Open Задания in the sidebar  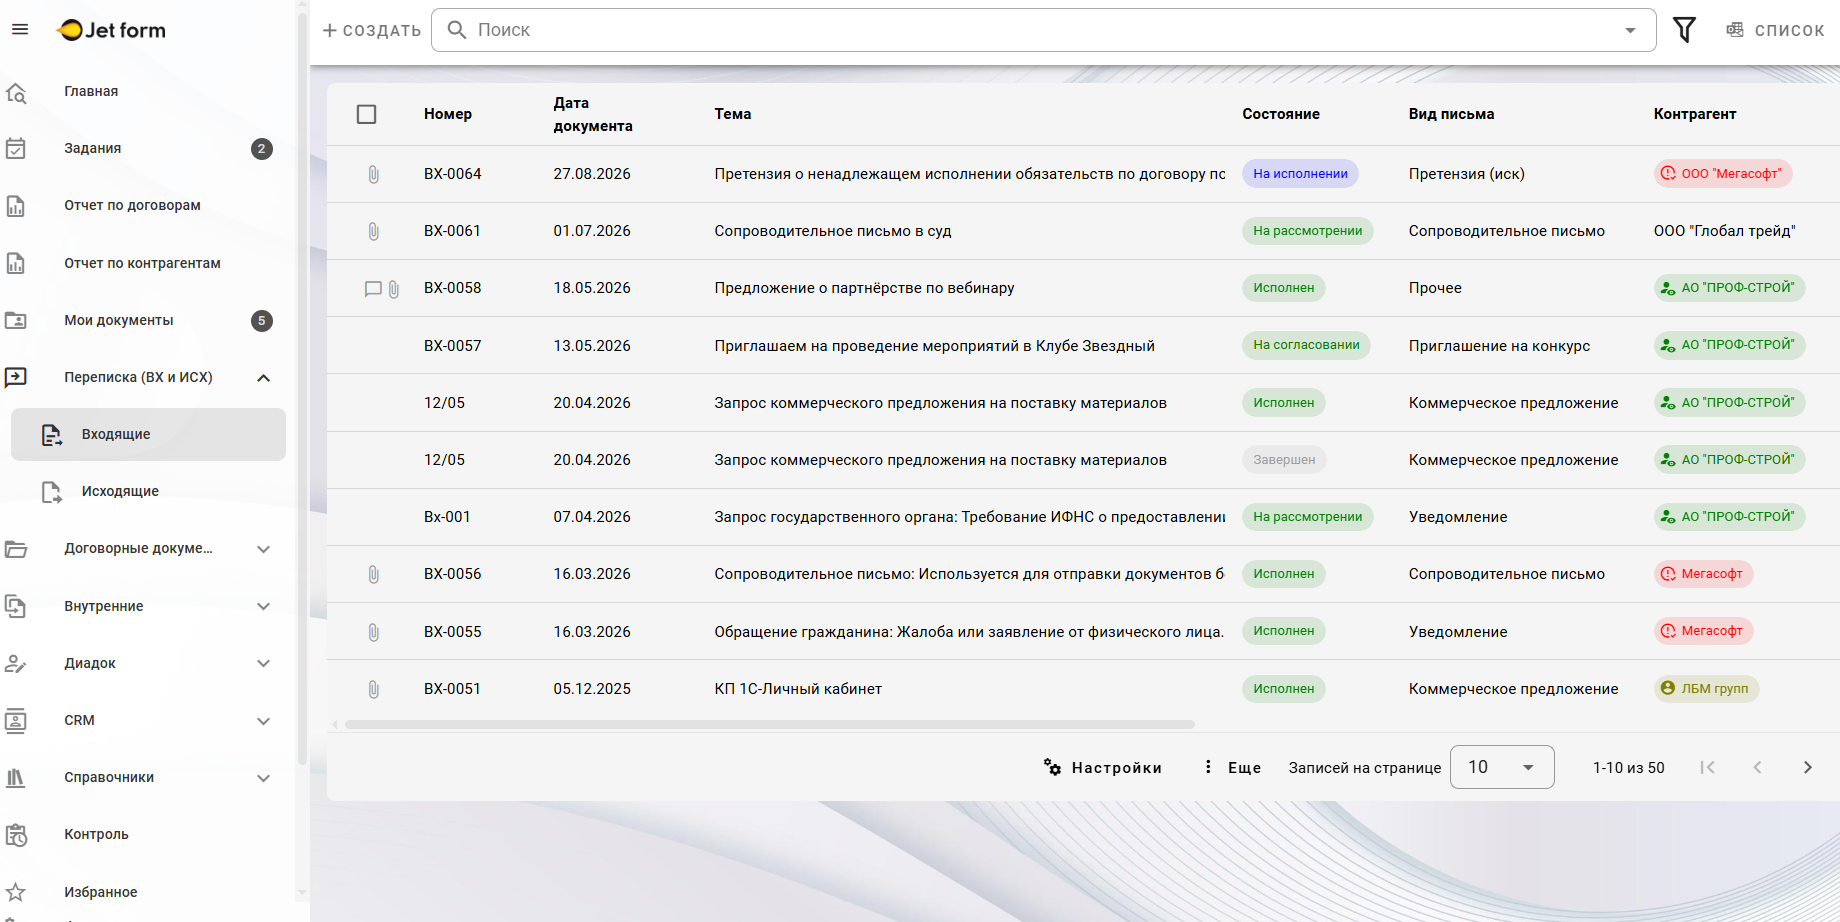point(93,148)
